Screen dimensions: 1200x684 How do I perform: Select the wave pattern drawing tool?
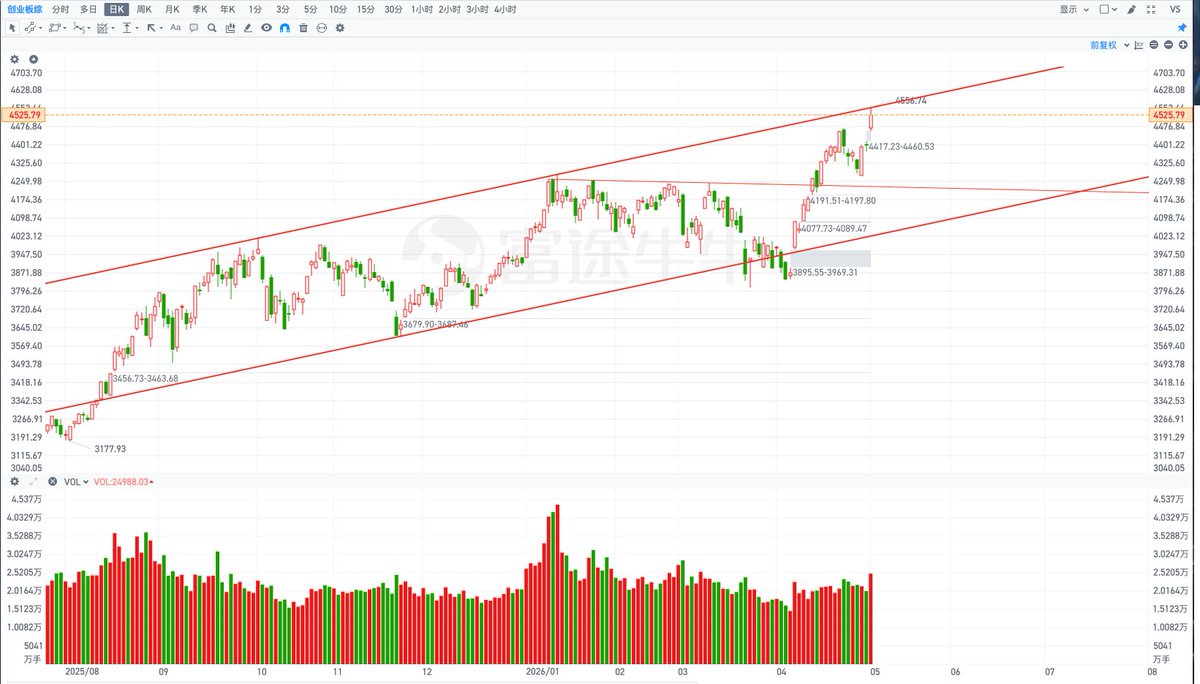[79, 28]
